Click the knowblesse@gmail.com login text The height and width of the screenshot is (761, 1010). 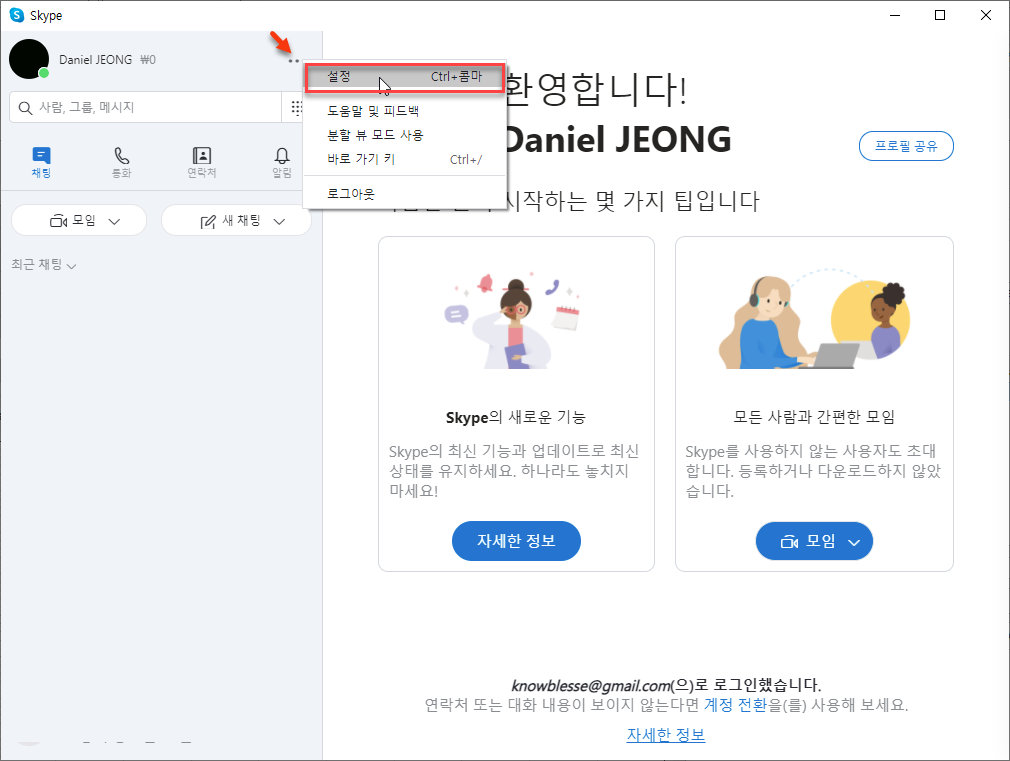click(x=590, y=685)
